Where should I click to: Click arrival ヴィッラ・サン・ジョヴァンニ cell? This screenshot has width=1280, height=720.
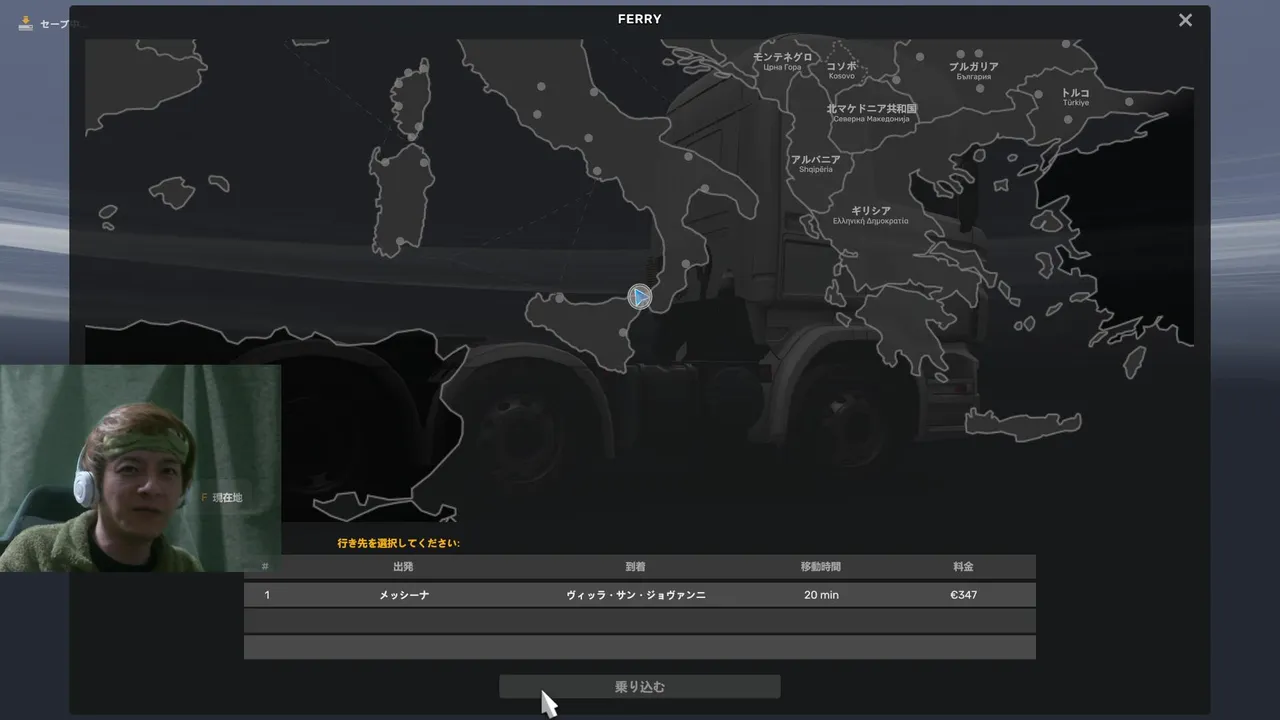click(x=636, y=595)
